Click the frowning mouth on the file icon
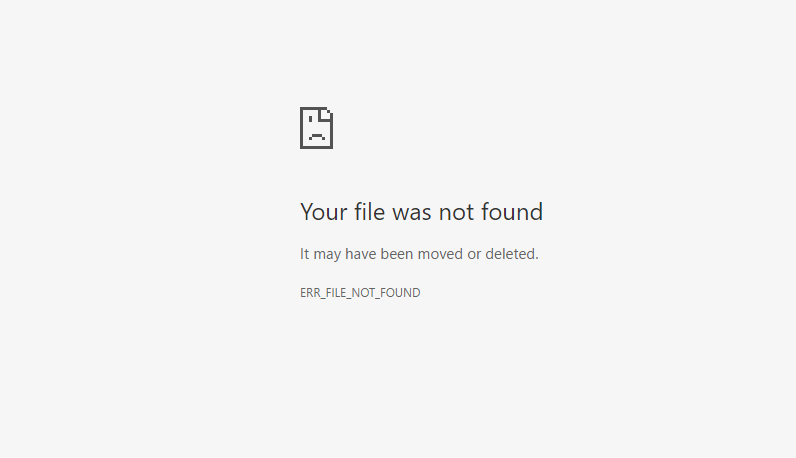 click(317, 136)
